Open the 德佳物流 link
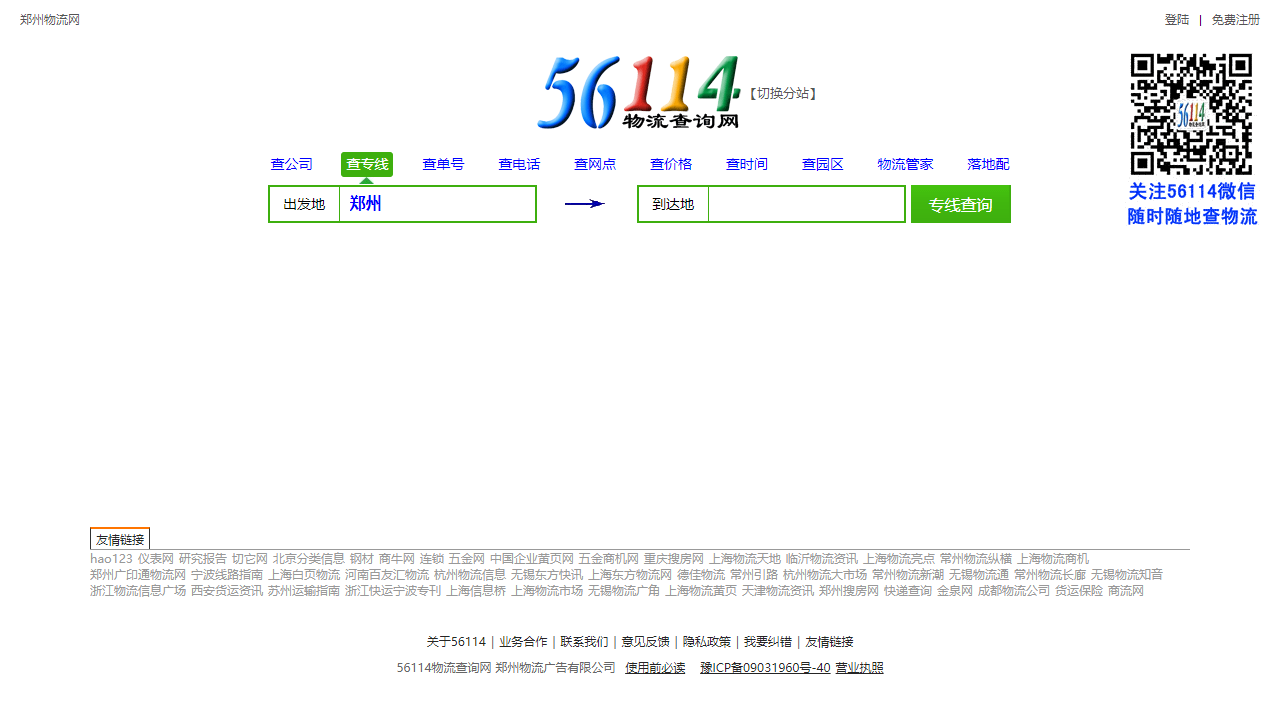This screenshot has width=1280, height=720. click(x=701, y=575)
